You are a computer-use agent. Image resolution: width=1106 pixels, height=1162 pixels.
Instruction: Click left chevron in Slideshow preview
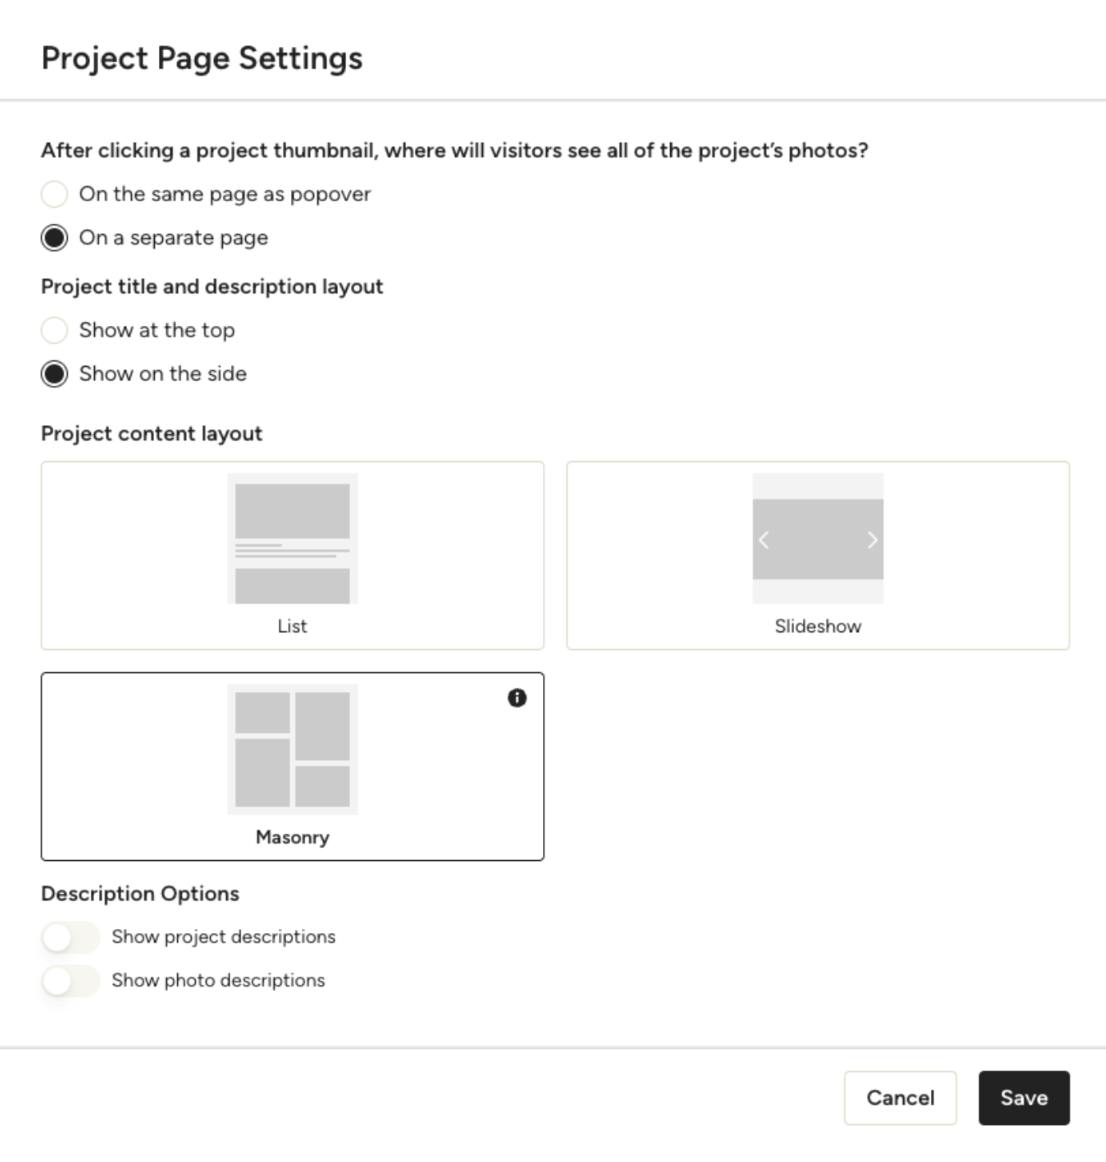[764, 540]
